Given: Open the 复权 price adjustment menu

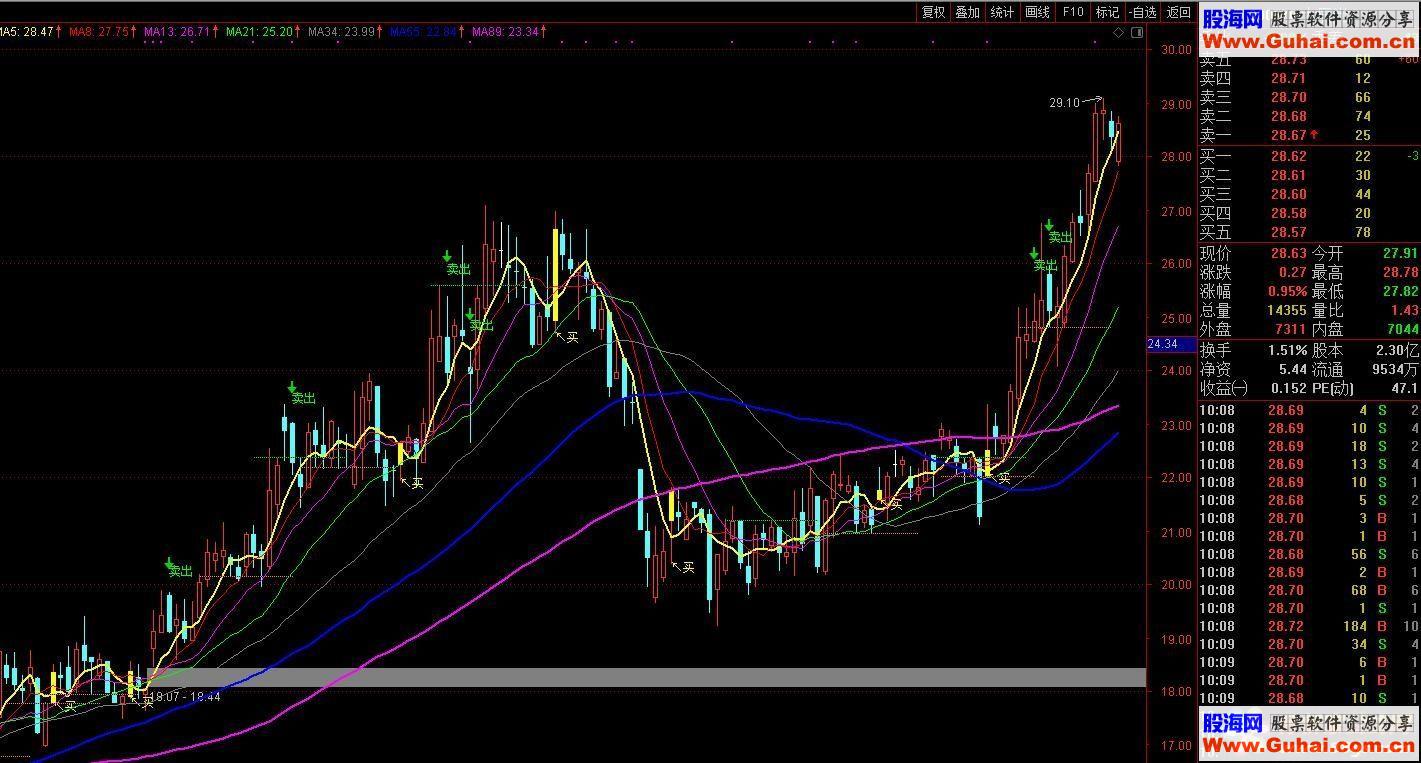Looking at the screenshot, I should (x=933, y=12).
